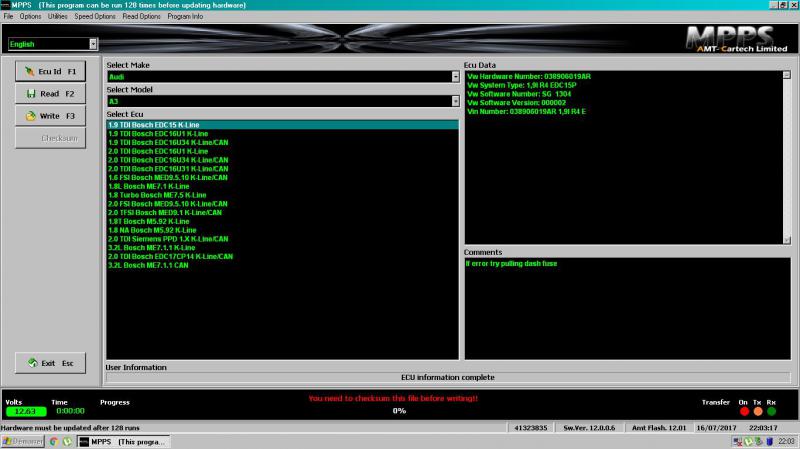This screenshot has height=449, width=800.
Task: Expand the English language dropdown
Action: [x=93, y=44]
